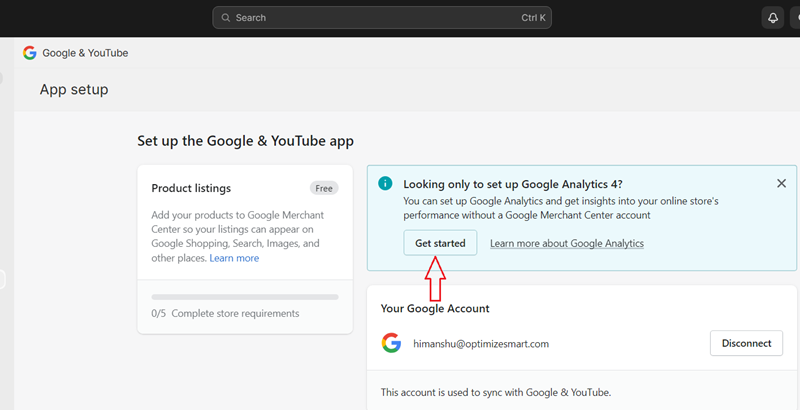
Task: Click the Product listings heading
Action: click(191, 188)
